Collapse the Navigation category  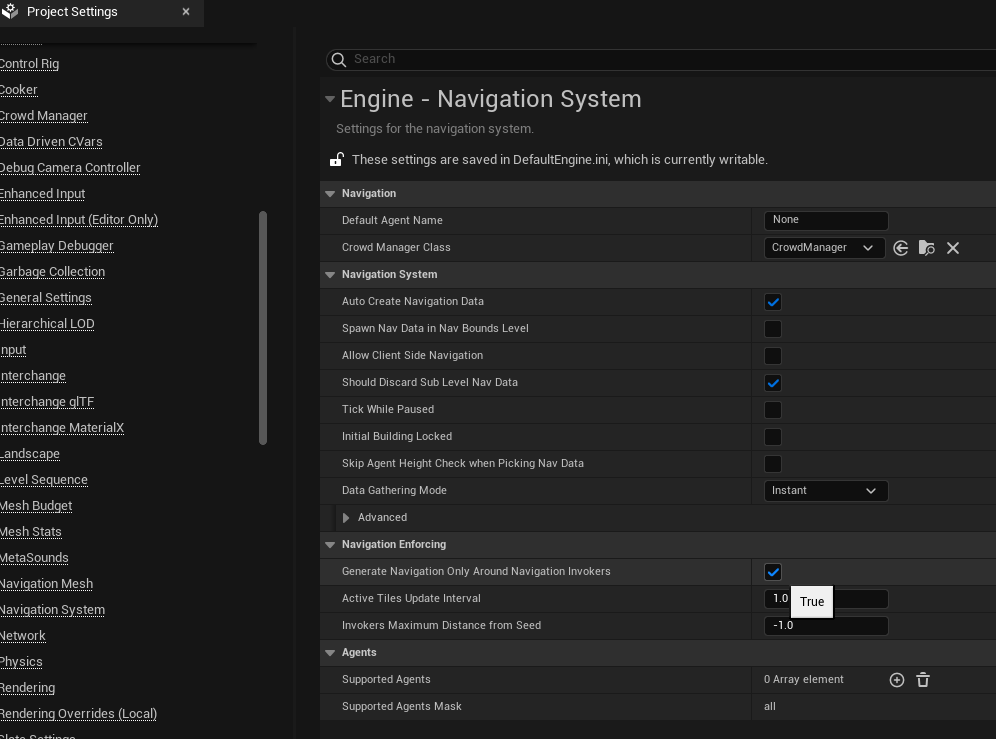[x=330, y=194]
